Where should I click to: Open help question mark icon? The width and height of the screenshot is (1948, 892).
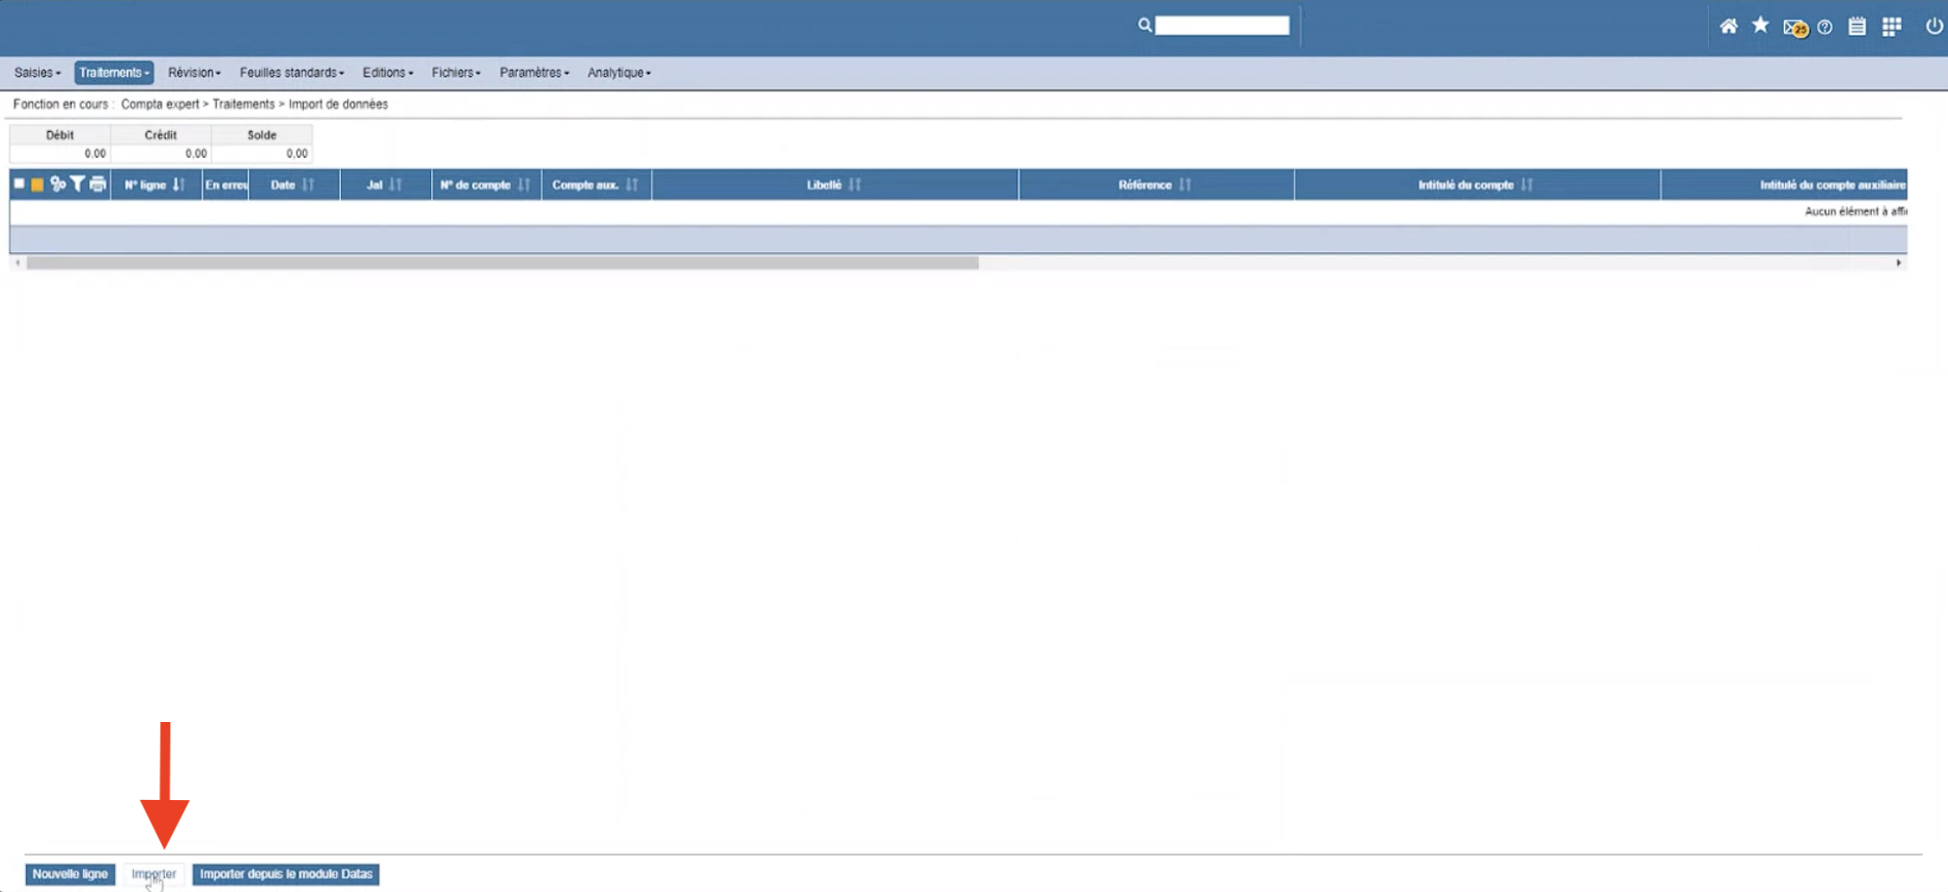click(1825, 27)
